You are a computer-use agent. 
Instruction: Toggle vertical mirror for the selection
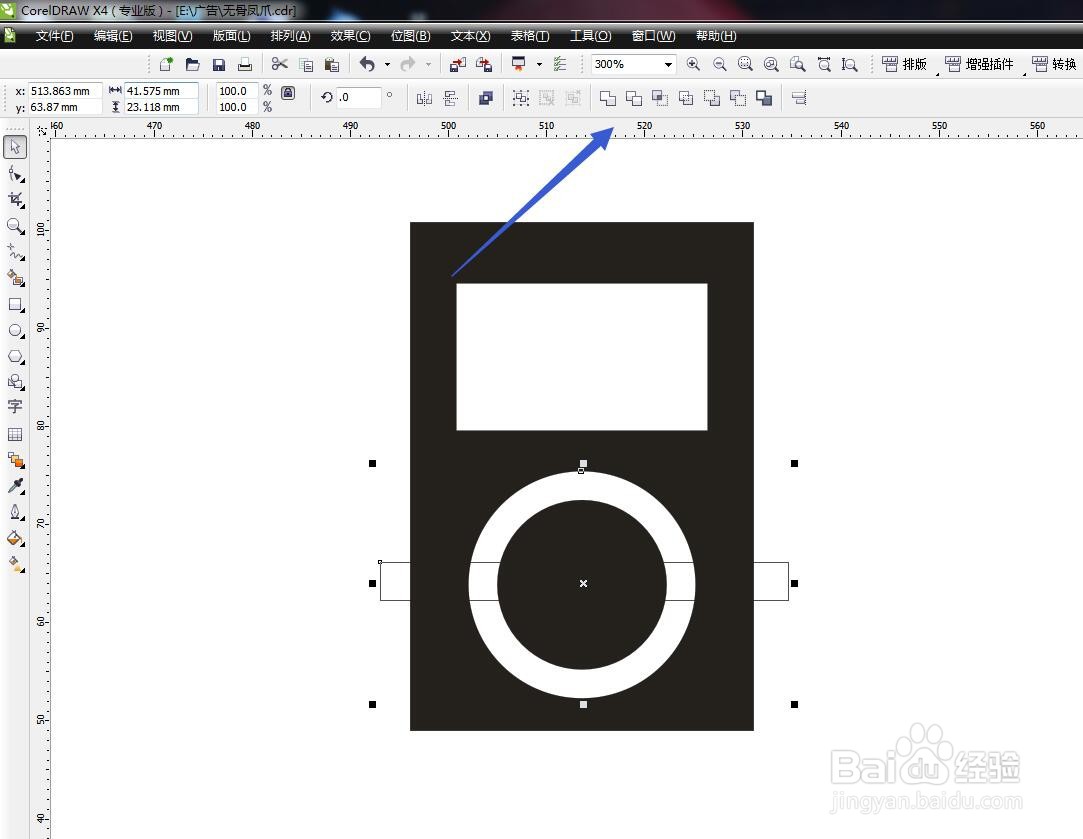click(x=450, y=97)
